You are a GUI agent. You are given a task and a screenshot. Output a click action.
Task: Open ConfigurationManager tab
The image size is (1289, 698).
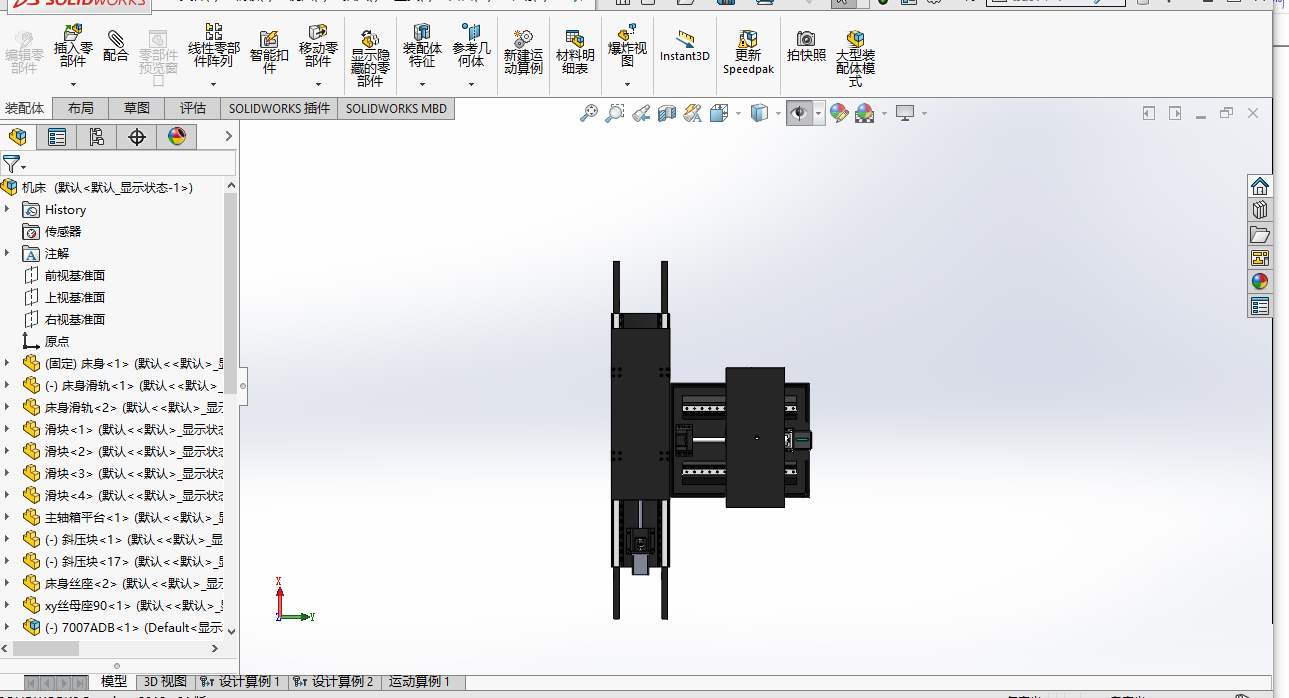click(x=97, y=137)
